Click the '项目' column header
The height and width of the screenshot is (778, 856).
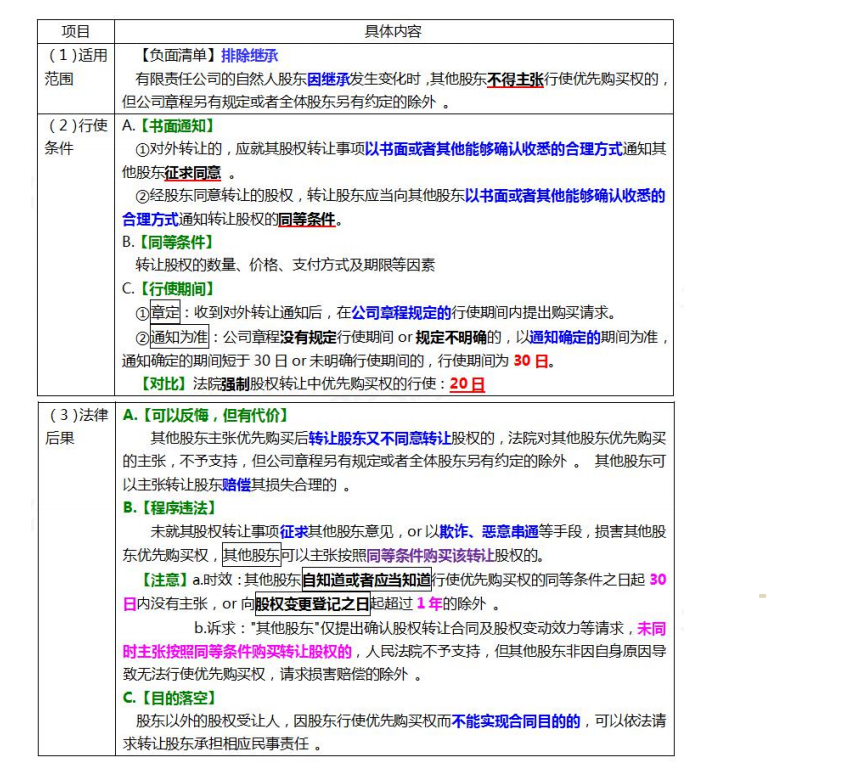[x=75, y=32]
